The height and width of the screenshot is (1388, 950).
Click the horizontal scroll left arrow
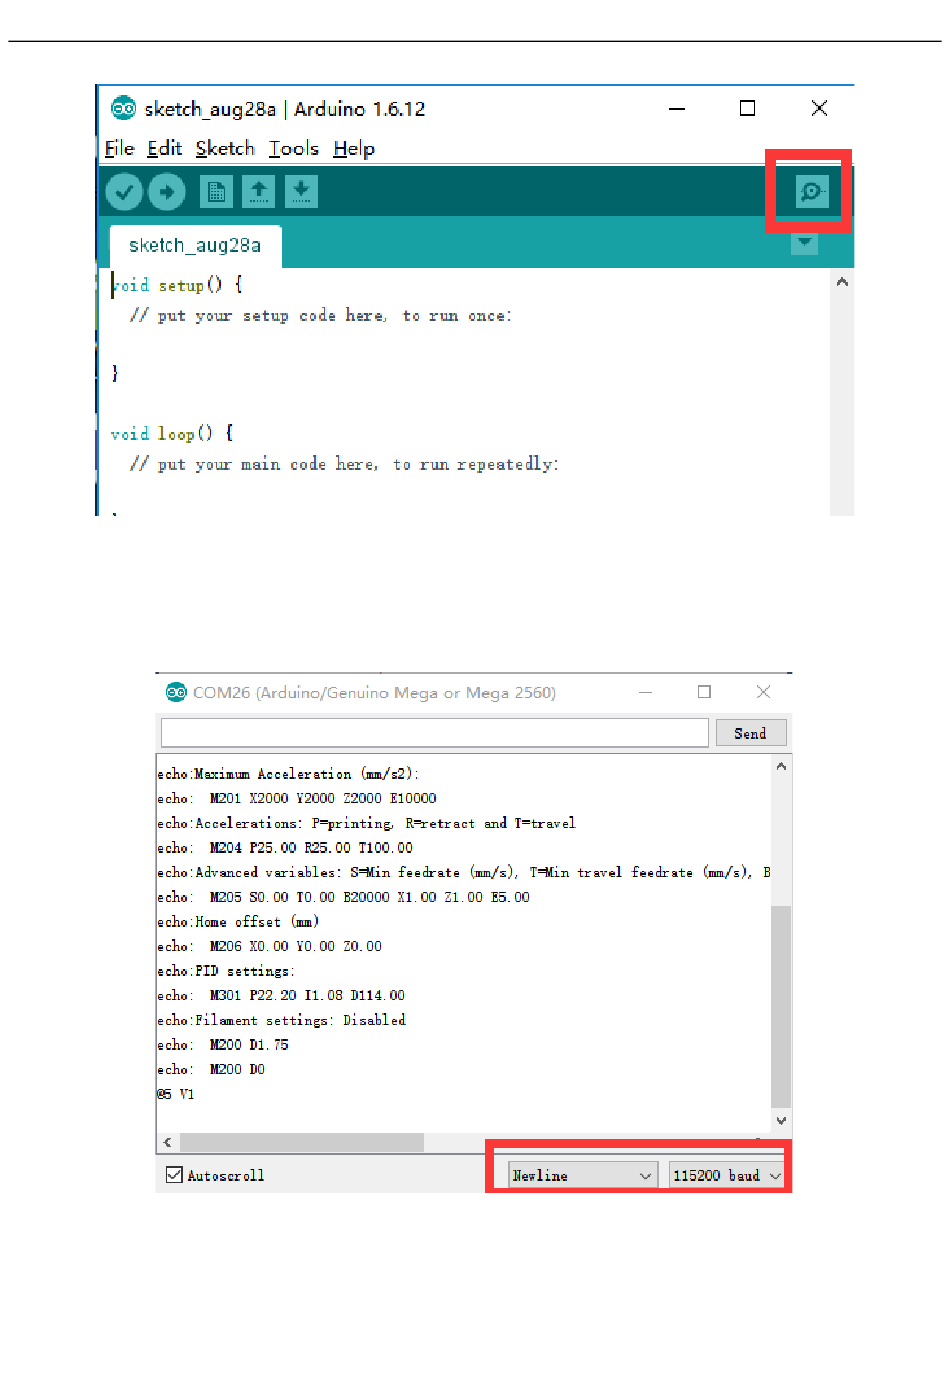[x=167, y=1142]
